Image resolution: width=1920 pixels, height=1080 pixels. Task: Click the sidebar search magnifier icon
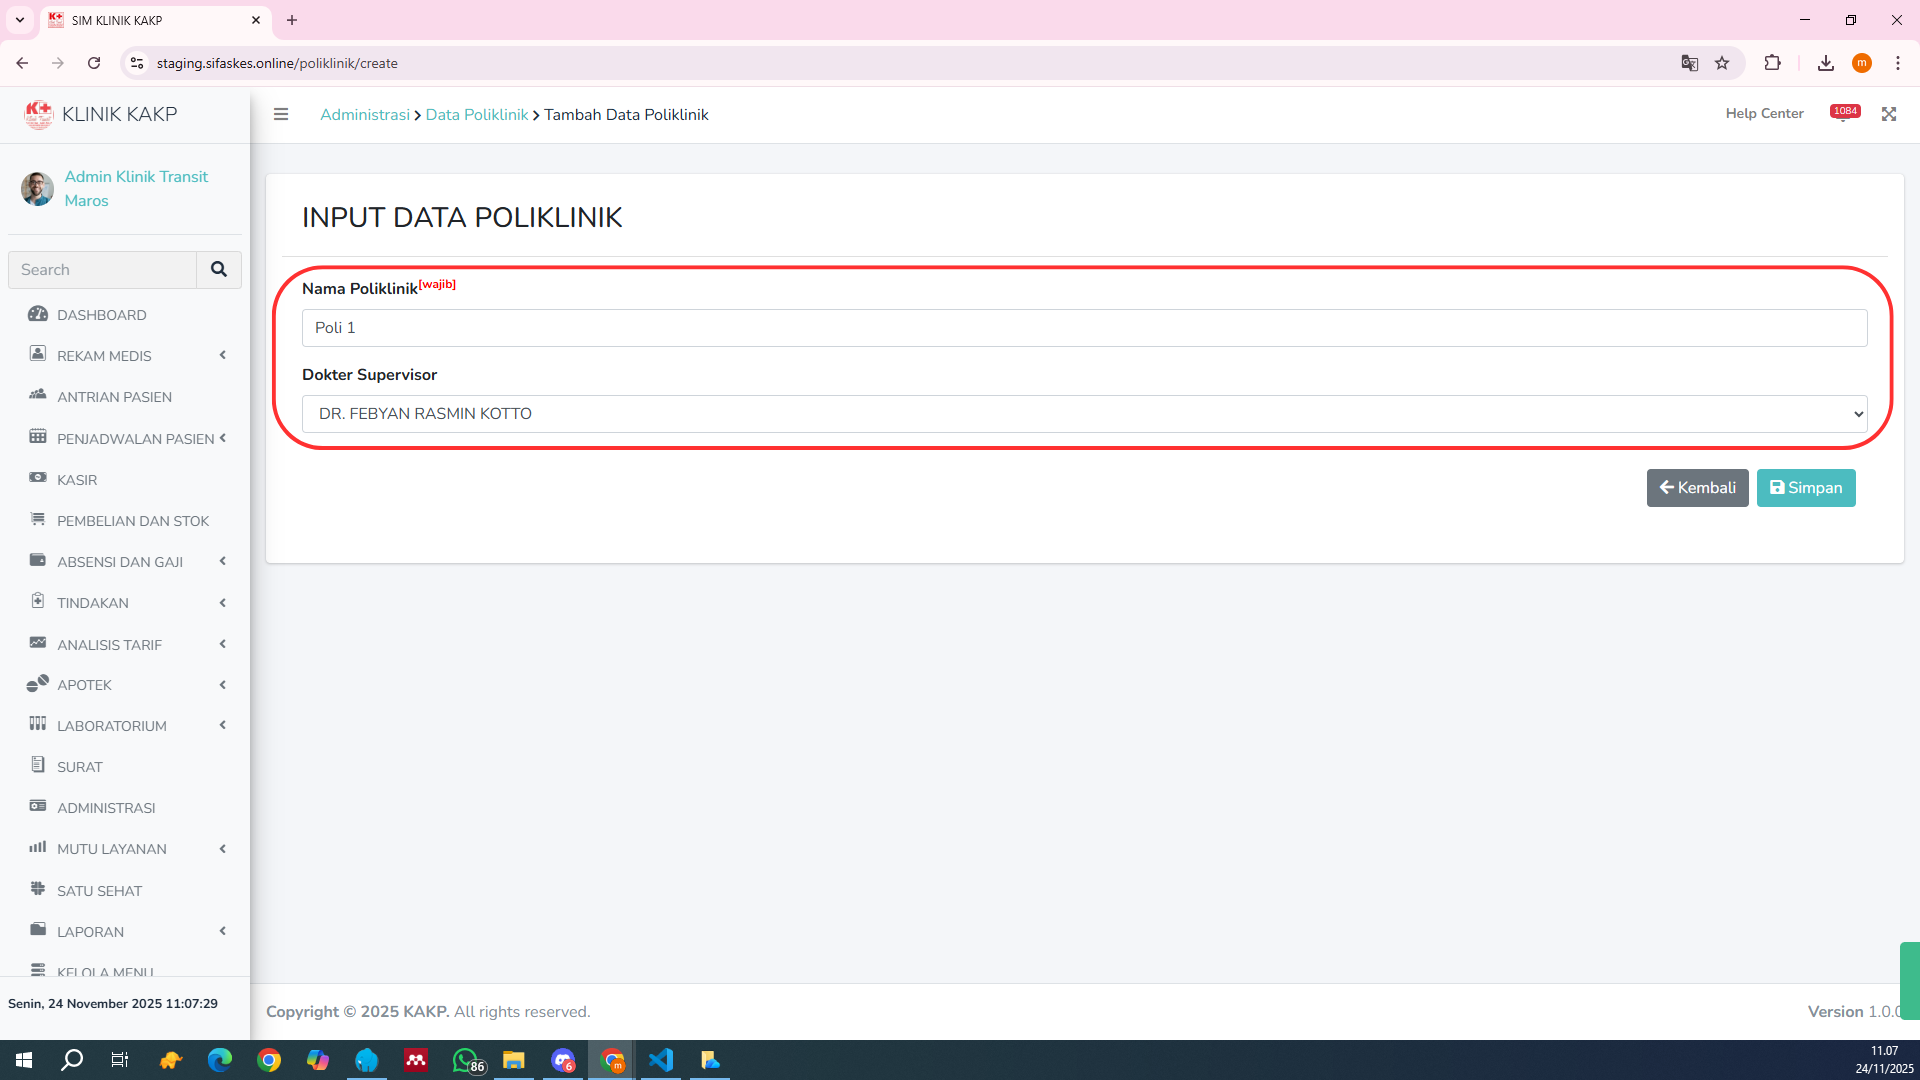tap(219, 270)
